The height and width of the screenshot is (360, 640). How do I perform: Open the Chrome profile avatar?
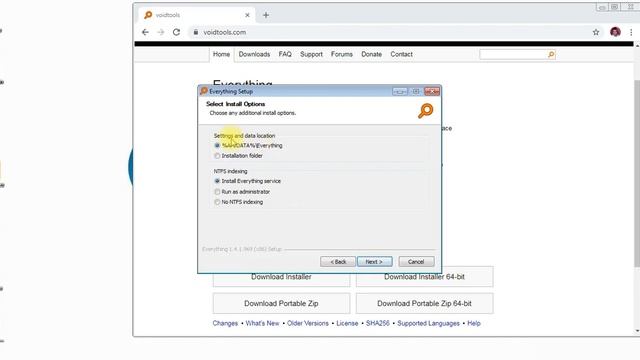pyautogui.click(x=616, y=32)
